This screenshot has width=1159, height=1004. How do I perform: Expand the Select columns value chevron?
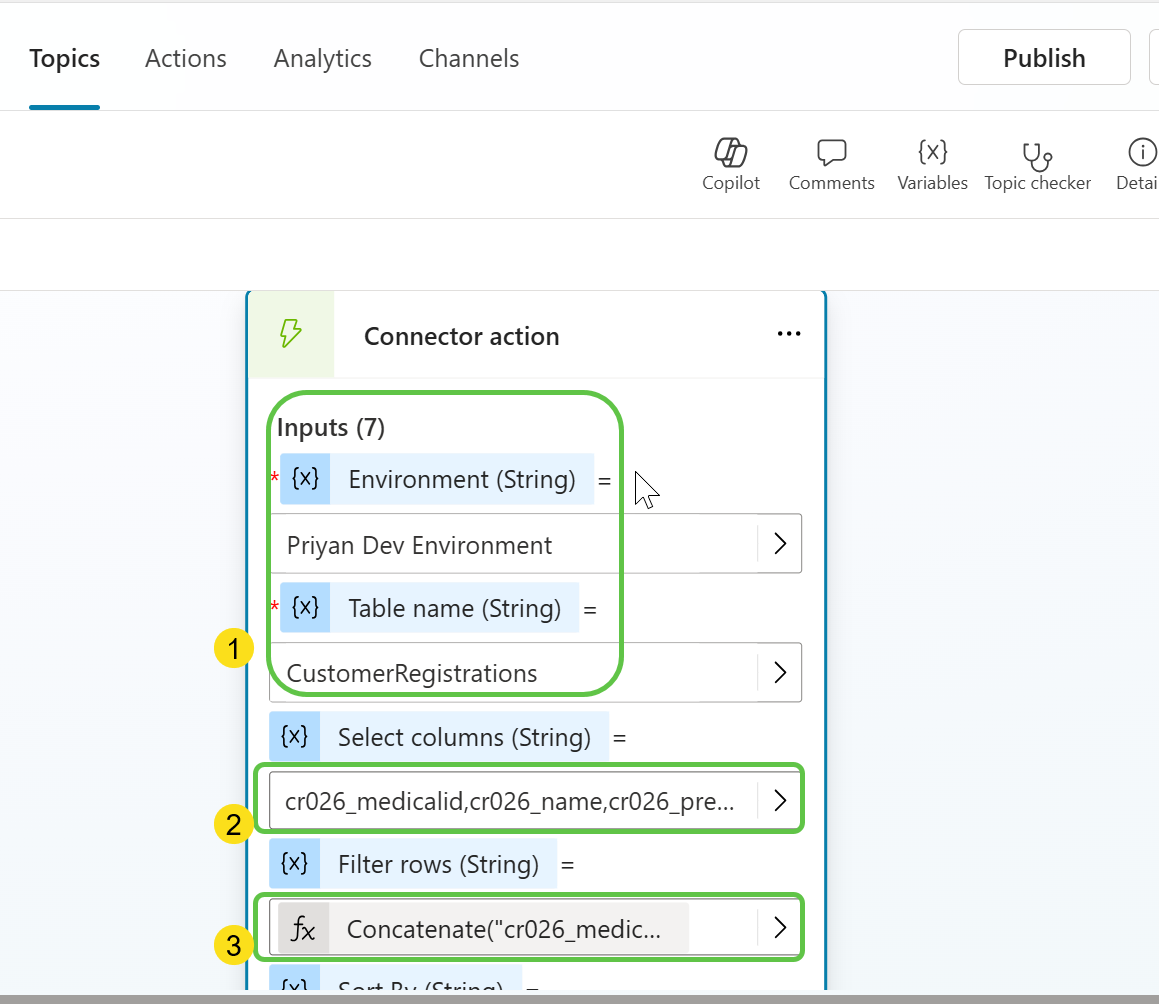click(780, 801)
